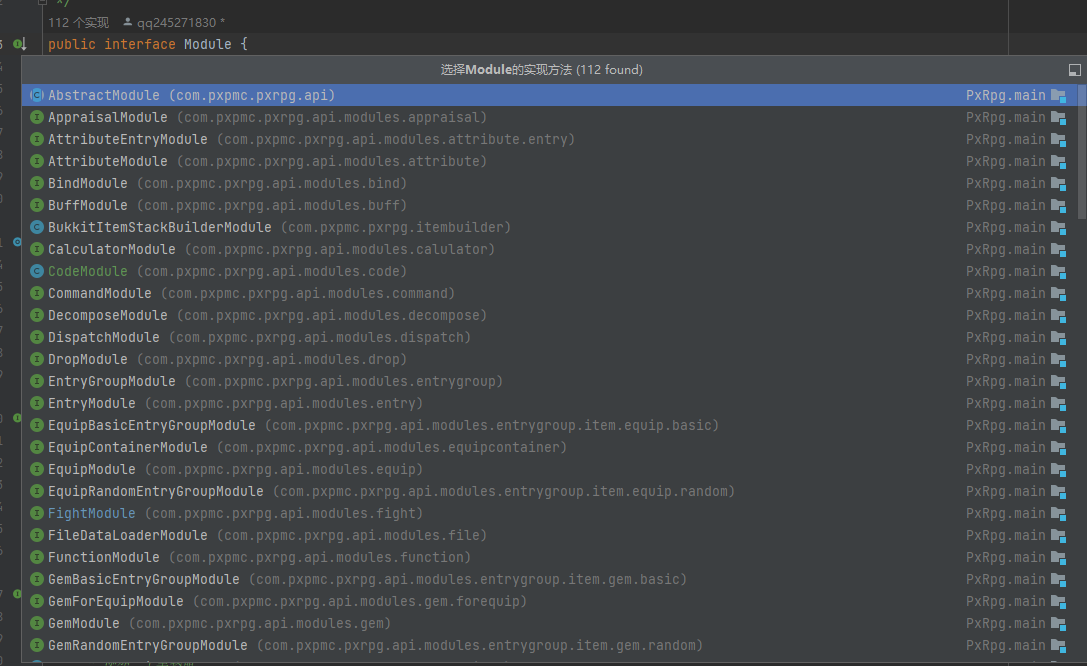Click the class icon beside AbstractModule
Image resolution: width=1087 pixels, height=666 pixels.
(x=37, y=95)
